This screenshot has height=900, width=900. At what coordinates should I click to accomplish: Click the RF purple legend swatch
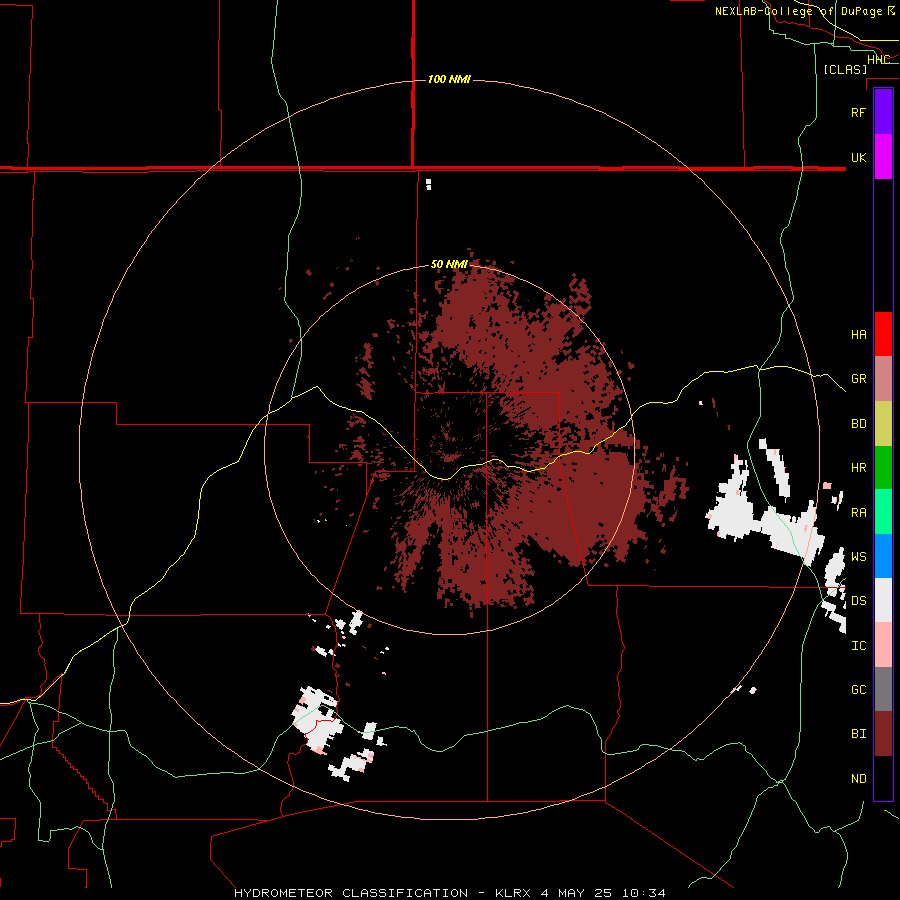[883, 112]
